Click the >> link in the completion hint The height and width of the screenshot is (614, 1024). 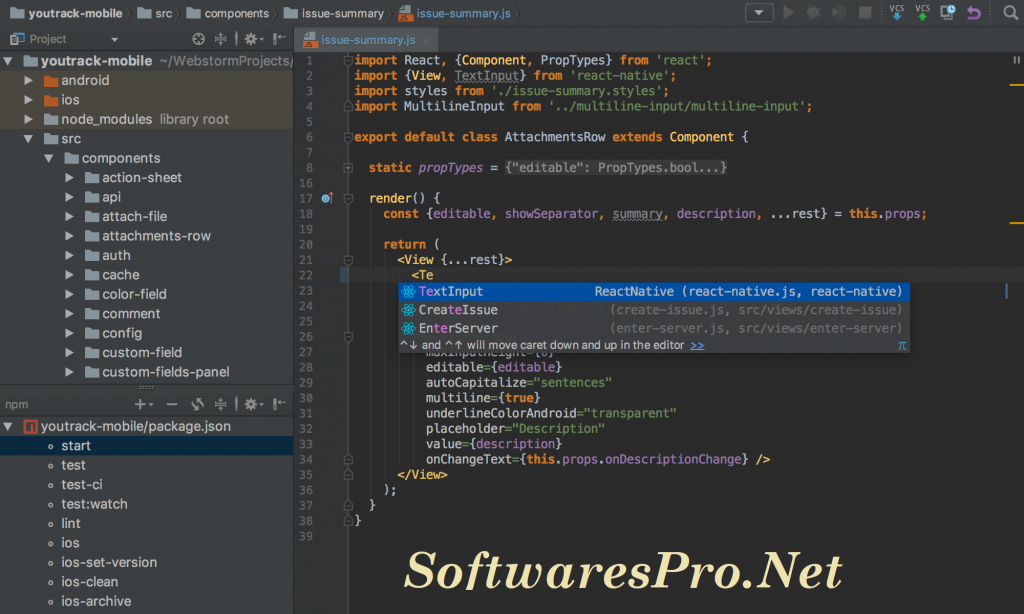tap(700, 345)
